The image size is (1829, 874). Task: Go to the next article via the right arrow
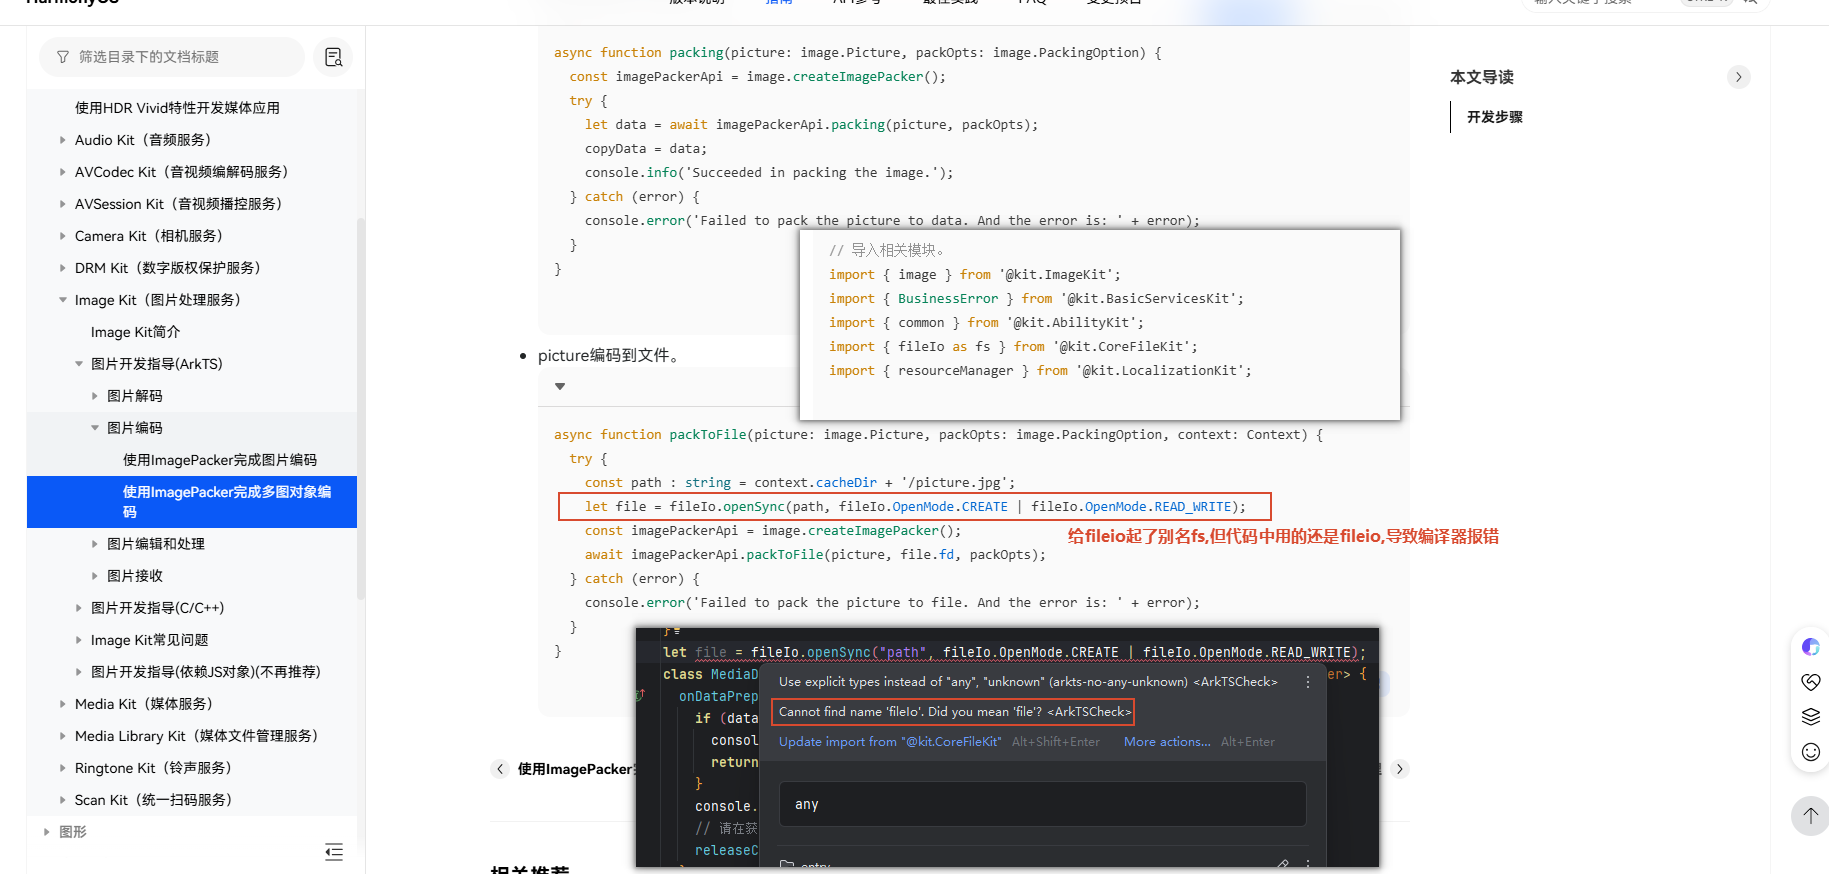pyautogui.click(x=1400, y=769)
